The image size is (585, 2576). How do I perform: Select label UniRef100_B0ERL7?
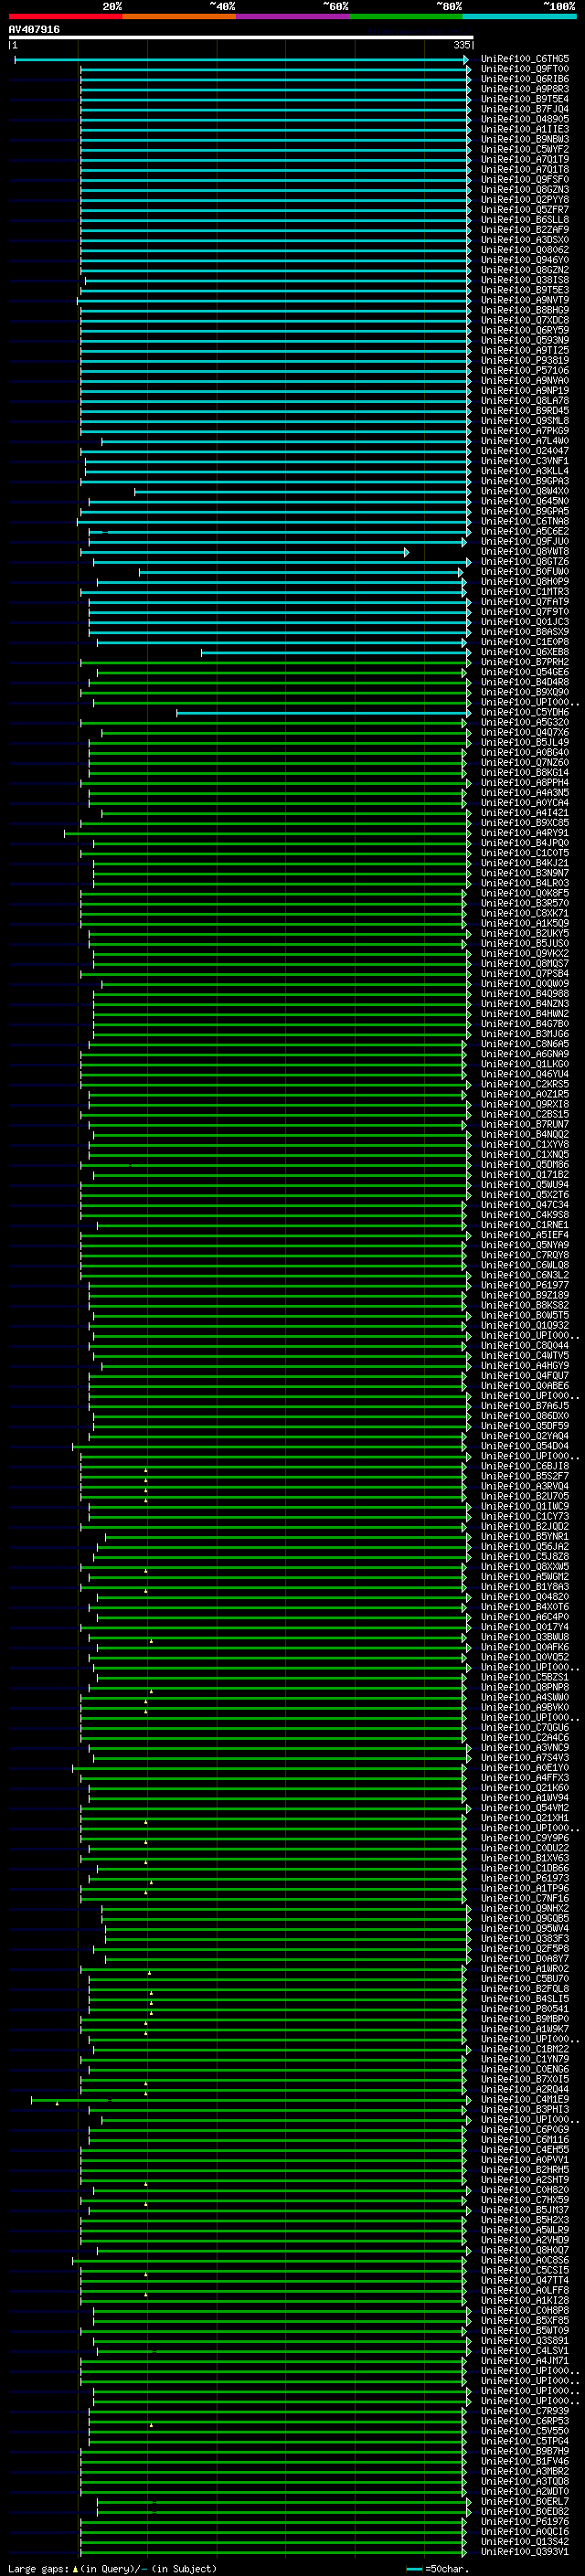(525, 2502)
